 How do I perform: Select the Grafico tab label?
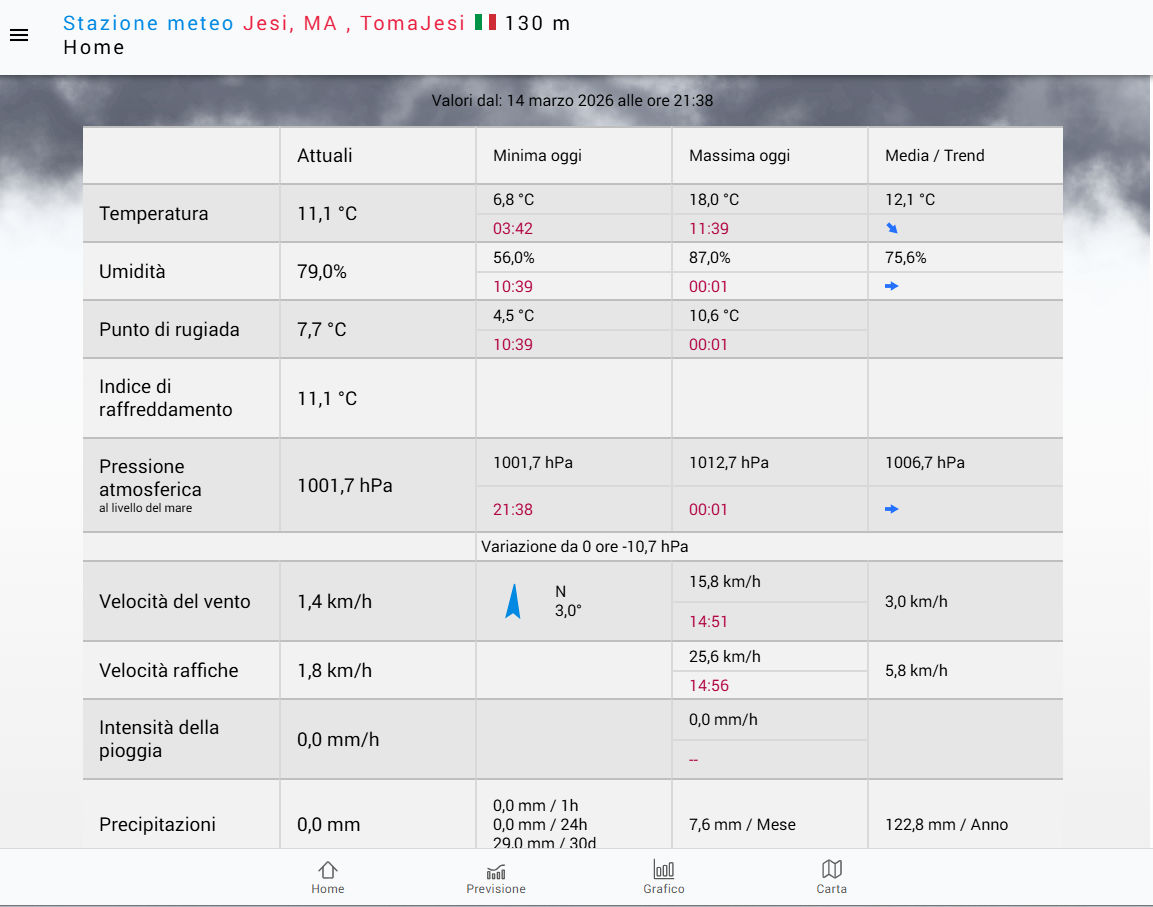point(664,889)
